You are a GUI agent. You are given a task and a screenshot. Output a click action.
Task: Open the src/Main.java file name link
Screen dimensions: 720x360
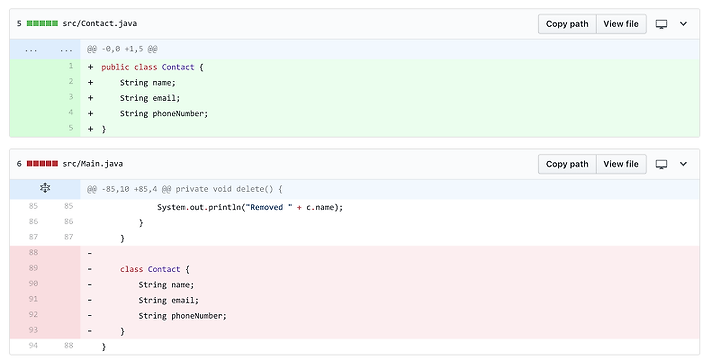93,163
